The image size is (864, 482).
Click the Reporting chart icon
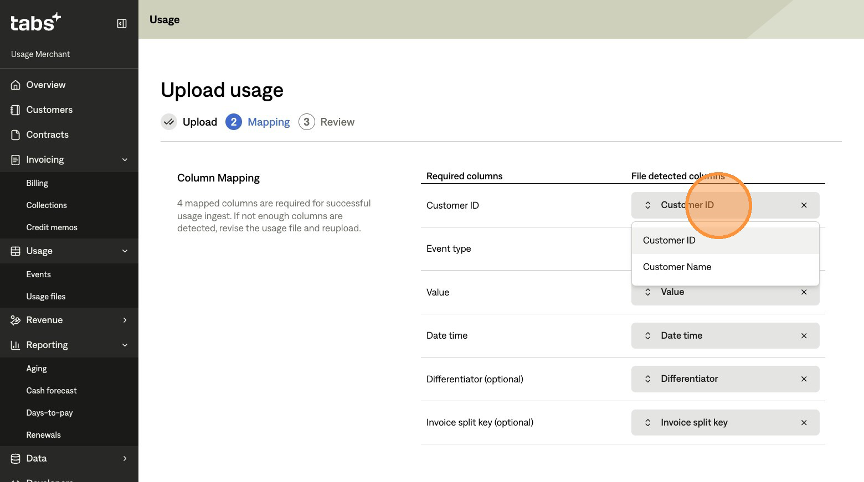15,345
